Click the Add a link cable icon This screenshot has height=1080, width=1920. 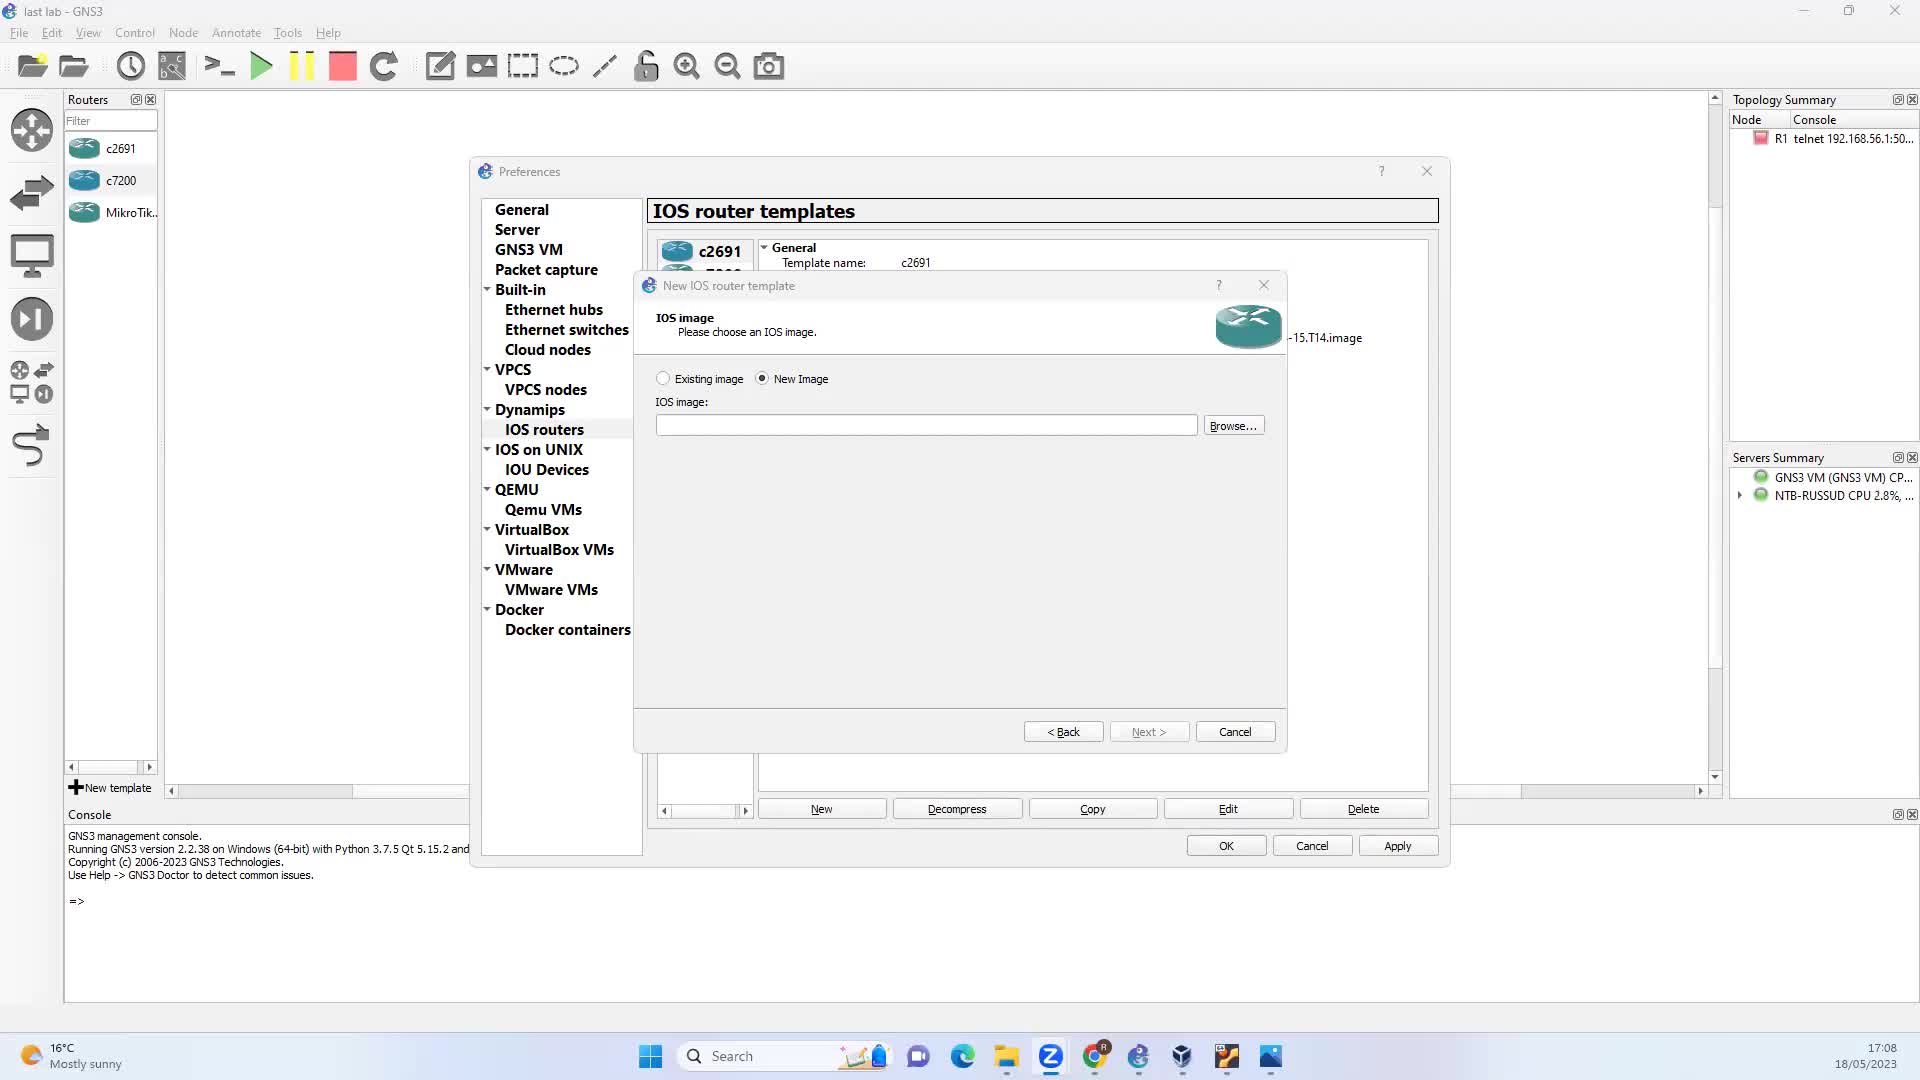coord(31,445)
